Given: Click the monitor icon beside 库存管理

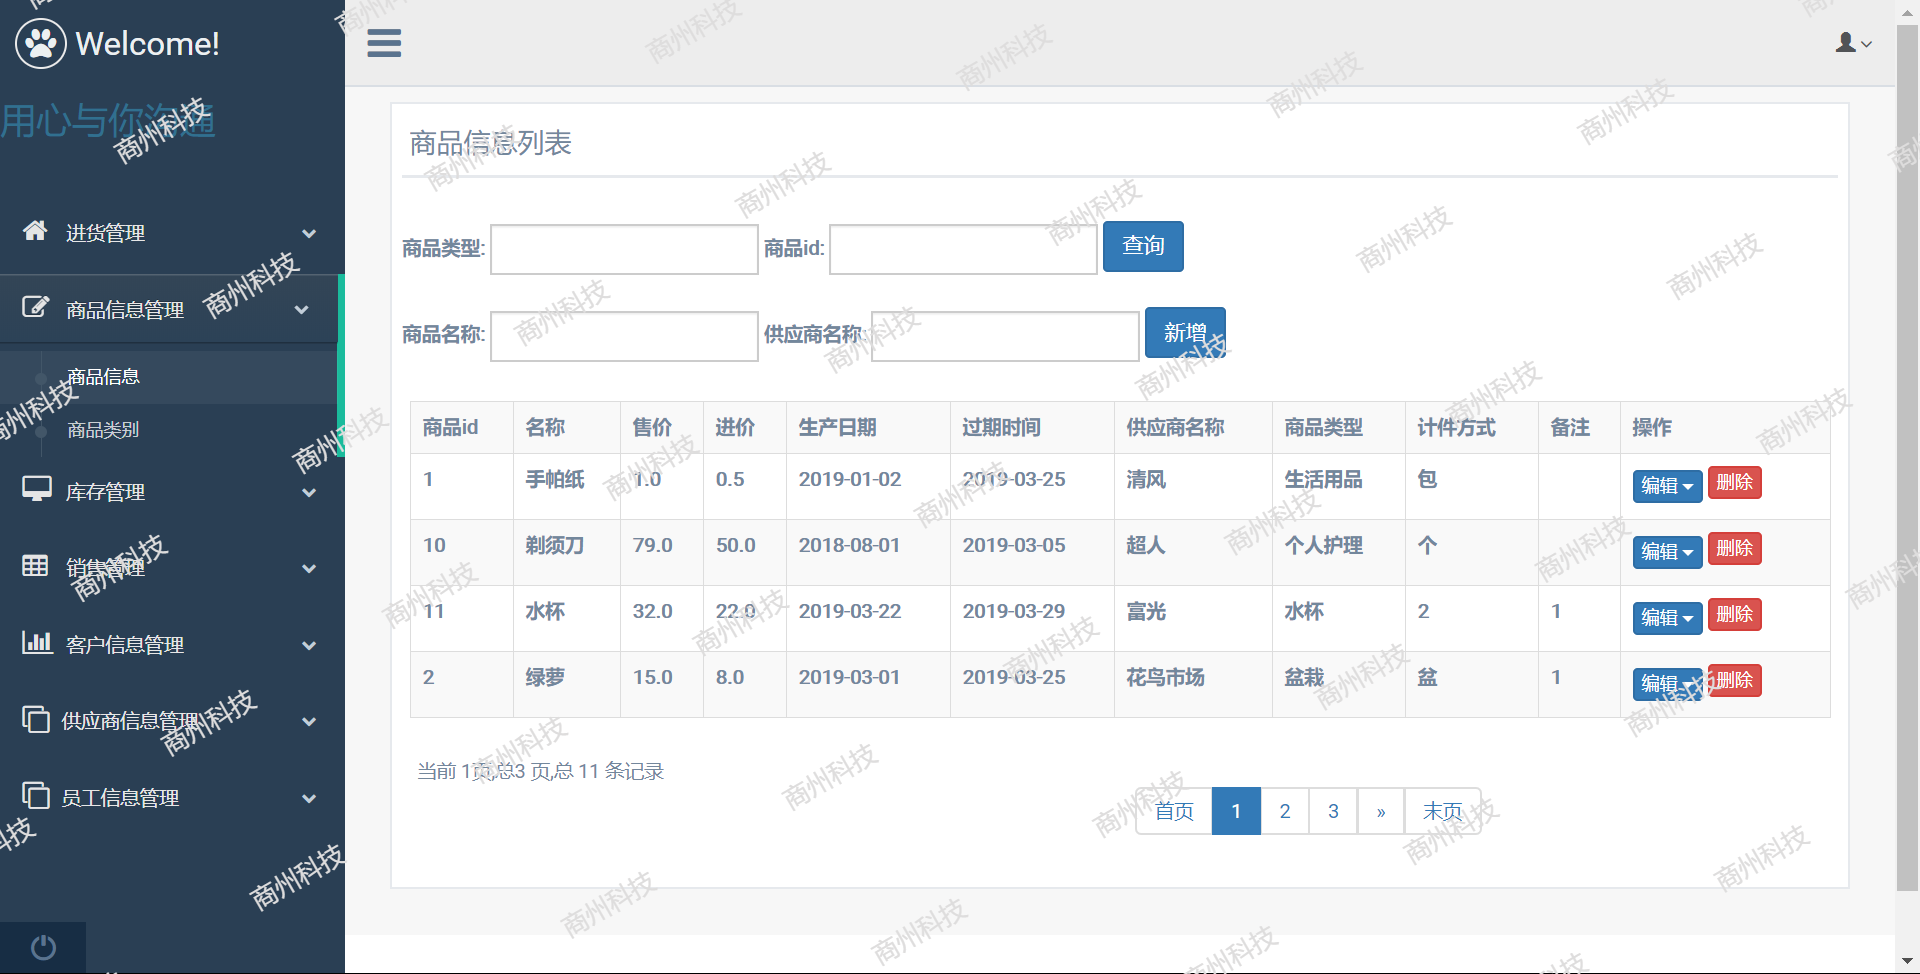Looking at the screenshot, I should point(37,489).
